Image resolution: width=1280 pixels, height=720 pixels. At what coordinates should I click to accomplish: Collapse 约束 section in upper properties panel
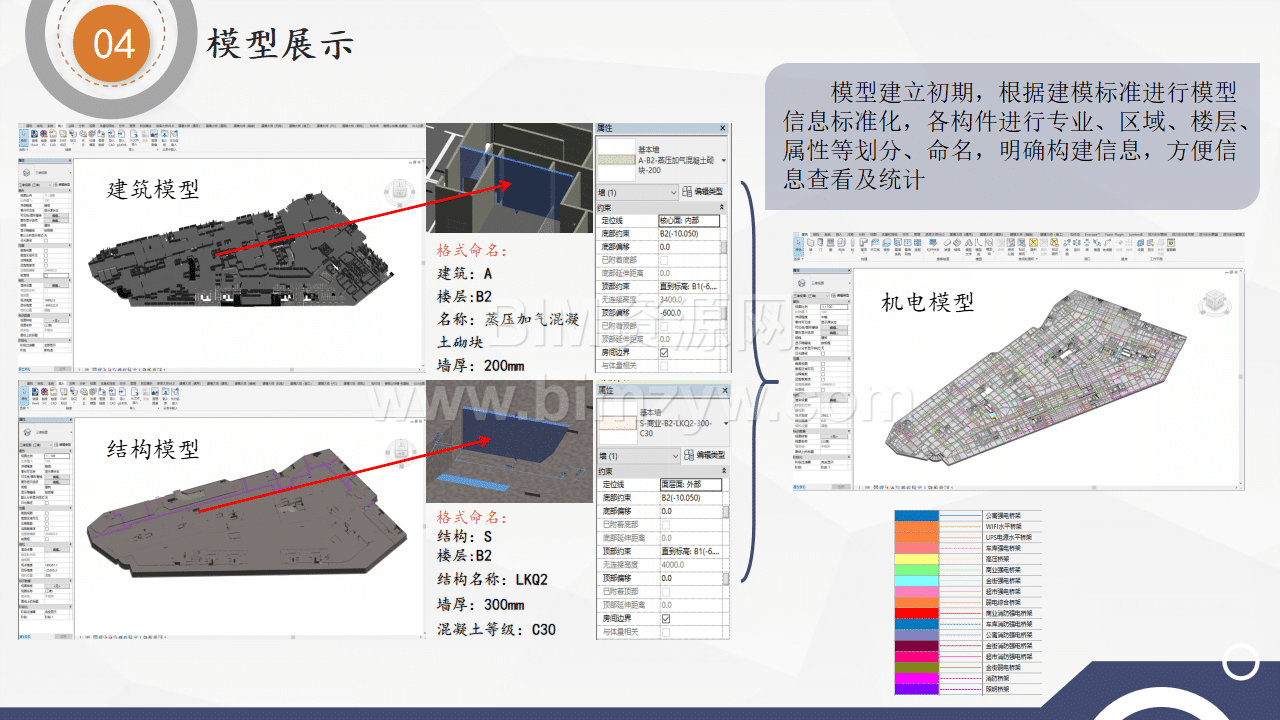pos(723,207)
